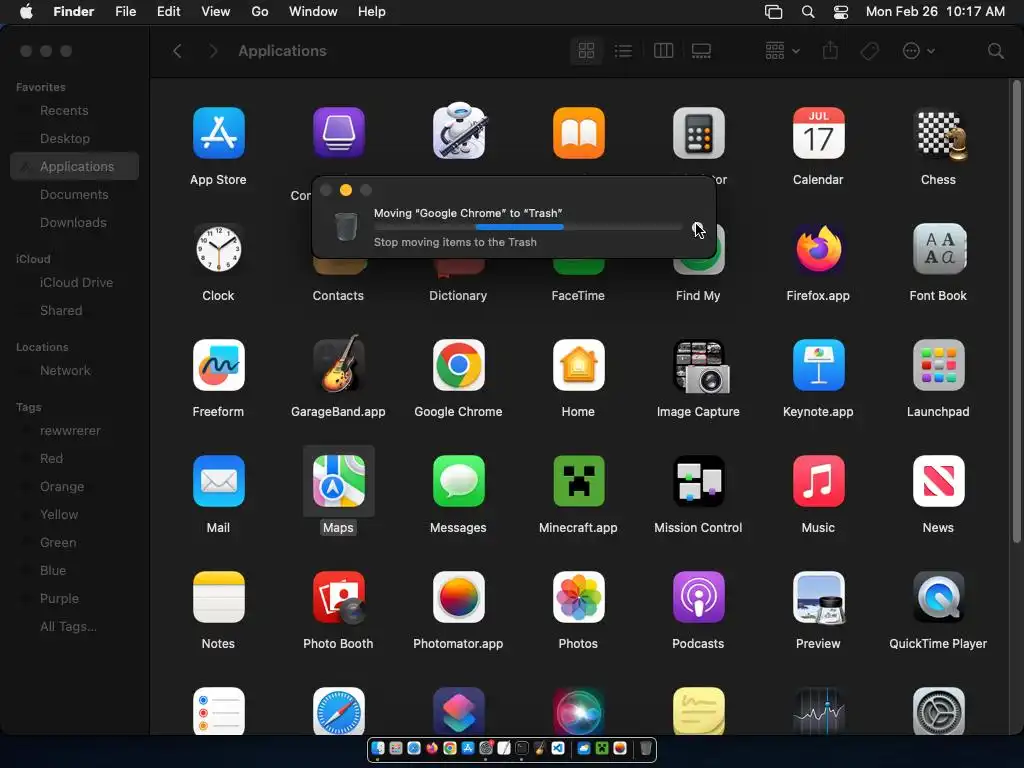Switch to column view
Viewport: 1024px width, 768px height.
tap(663, 51)
